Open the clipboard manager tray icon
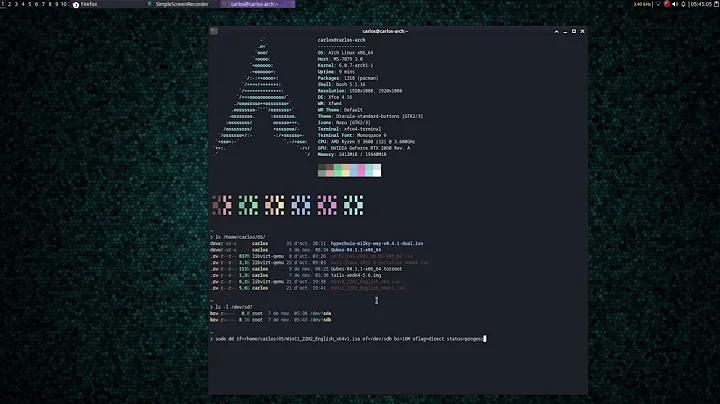Viewport: 720px width, 404px height. coord(717,4)
